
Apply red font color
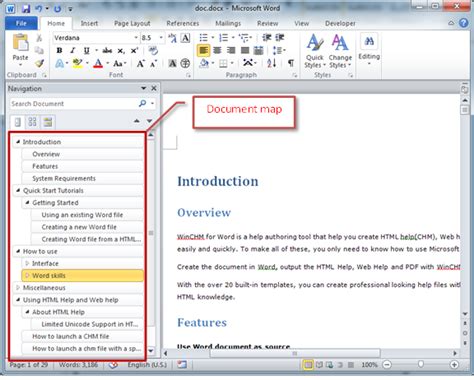98,63
